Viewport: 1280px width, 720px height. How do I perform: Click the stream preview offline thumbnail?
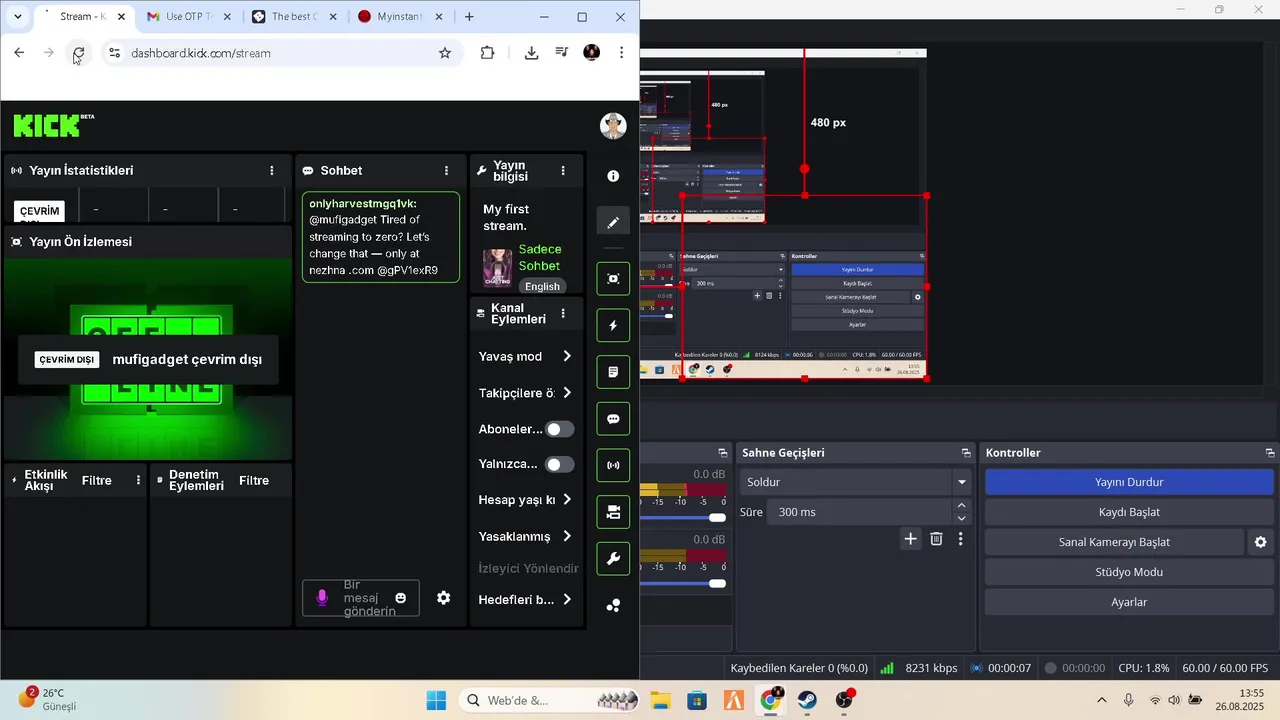click(x=148, y=360)
